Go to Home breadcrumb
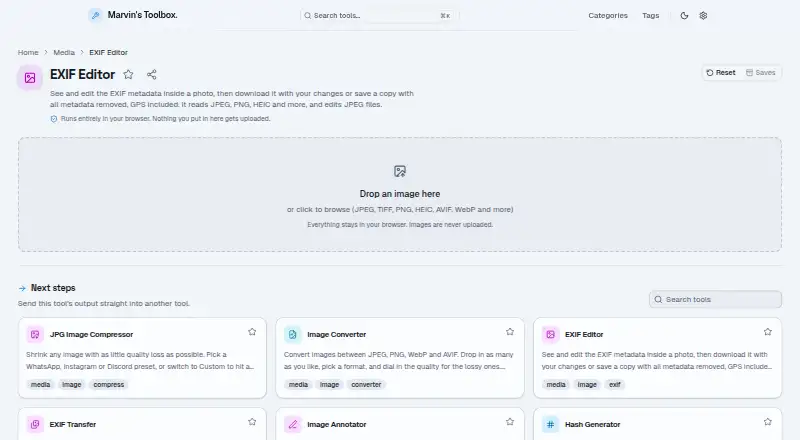The image size is (800, 440). (x=28, y=53)
